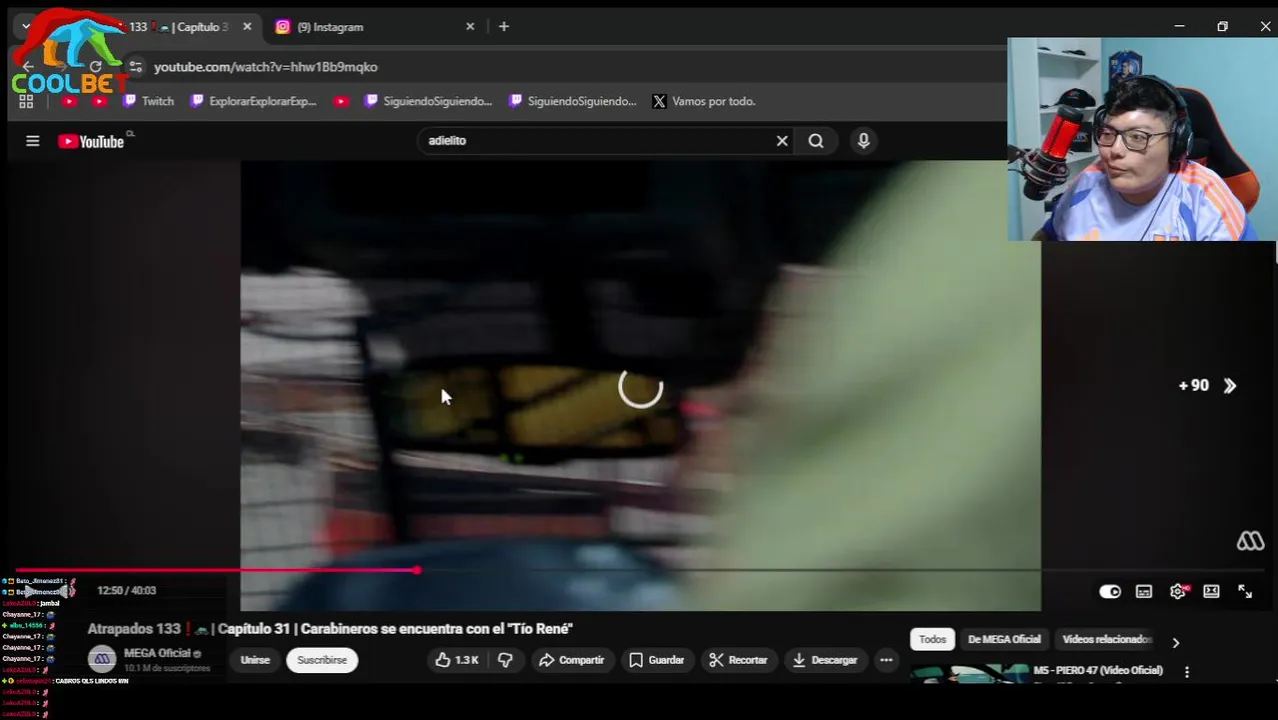Select the Todos filter chip
Viewport: 1278px width, 720px height.
coord(932,639)
